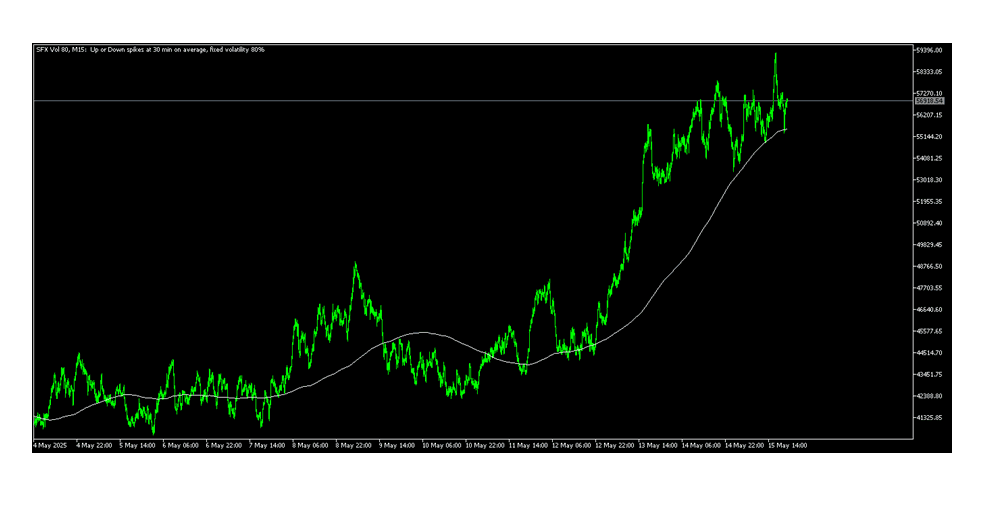The image size is (998, 505).
Task: Click the 44514.70 price axis label
Action: pyautogui.click(x=930, y=353)
